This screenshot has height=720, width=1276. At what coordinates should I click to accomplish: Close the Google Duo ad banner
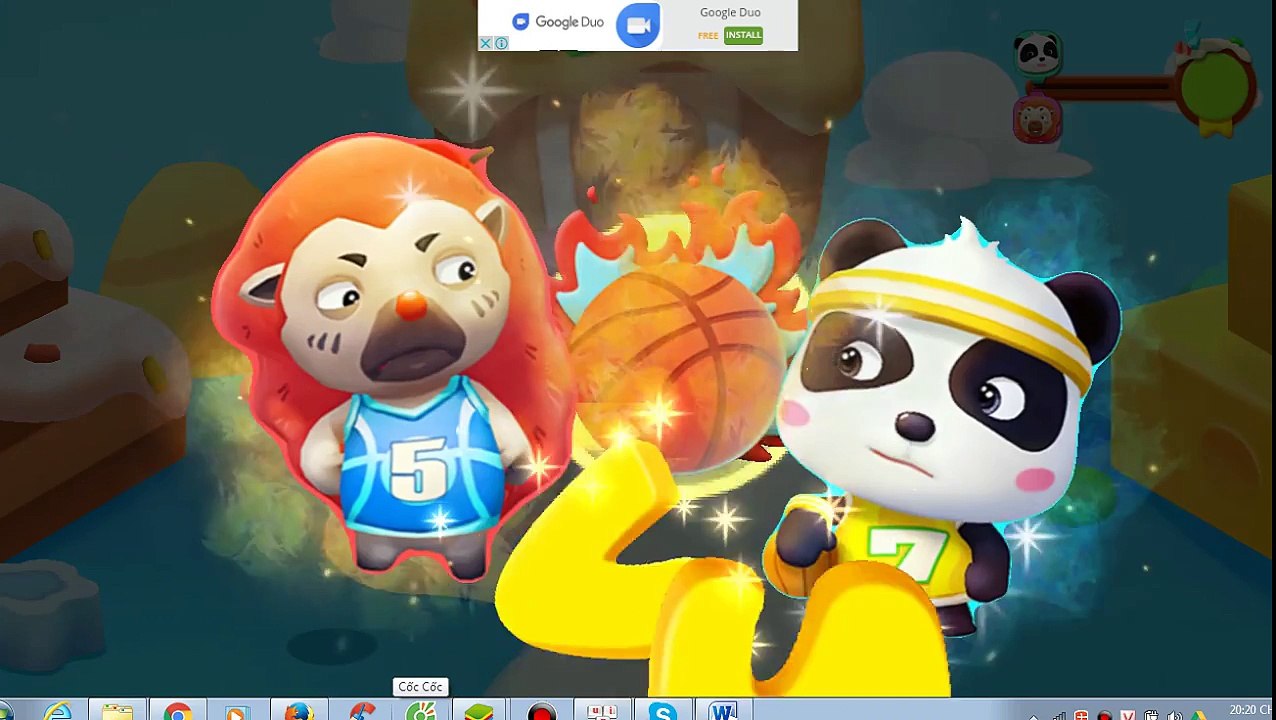(x=485, y=43)
